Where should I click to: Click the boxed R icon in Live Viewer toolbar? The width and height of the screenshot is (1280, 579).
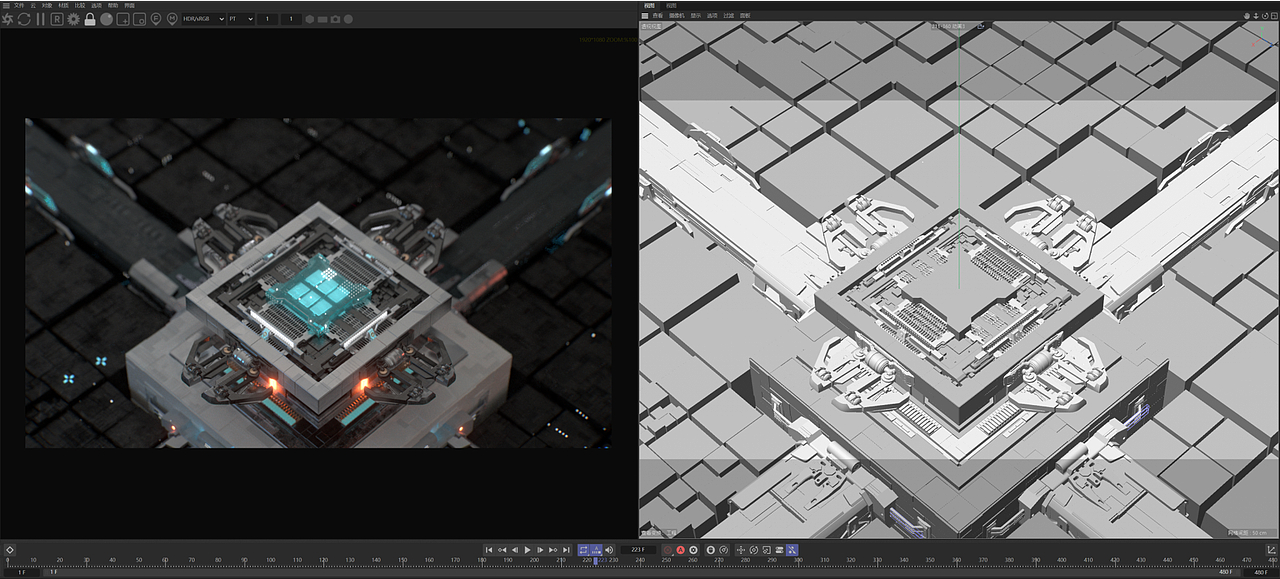coord(57,19)
